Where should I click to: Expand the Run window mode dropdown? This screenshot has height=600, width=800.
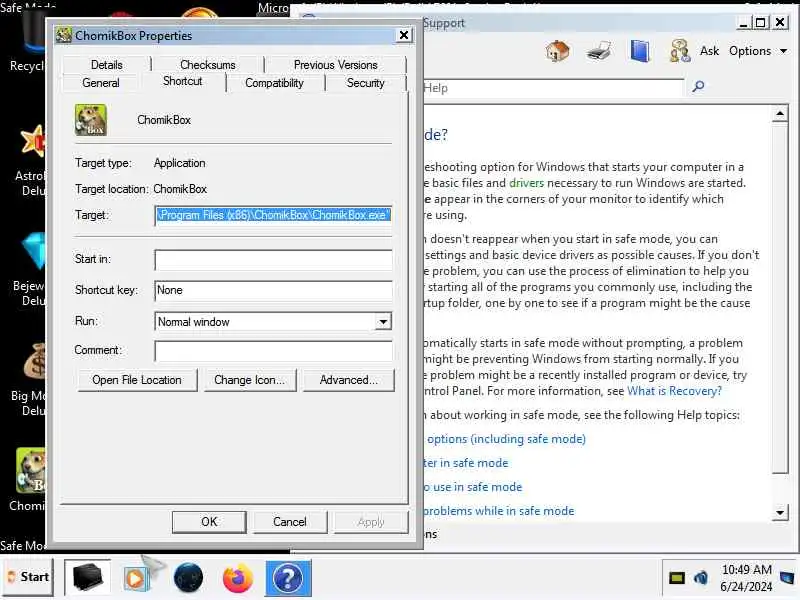(x=383, y=321)
